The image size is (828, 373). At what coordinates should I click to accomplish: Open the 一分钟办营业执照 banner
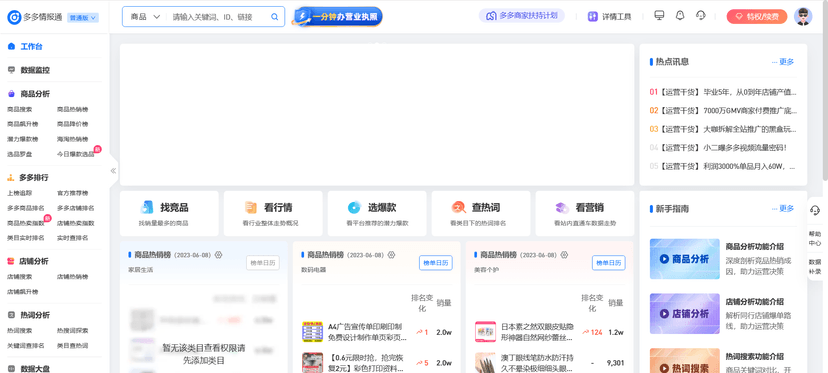[338, 17]
